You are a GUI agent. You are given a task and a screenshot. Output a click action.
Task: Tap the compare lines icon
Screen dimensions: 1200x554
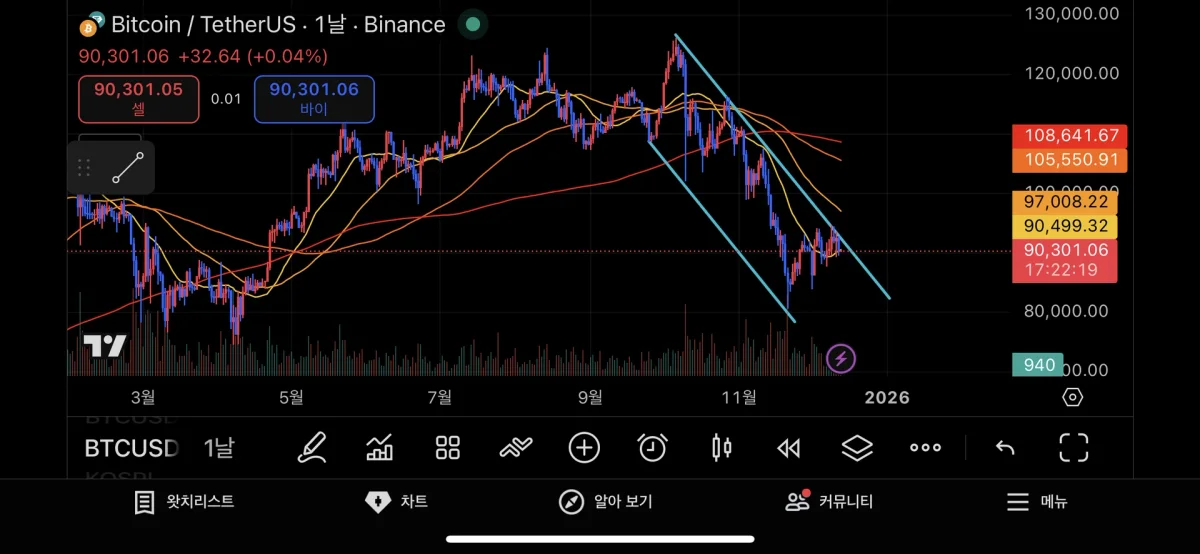coord(516,447)
